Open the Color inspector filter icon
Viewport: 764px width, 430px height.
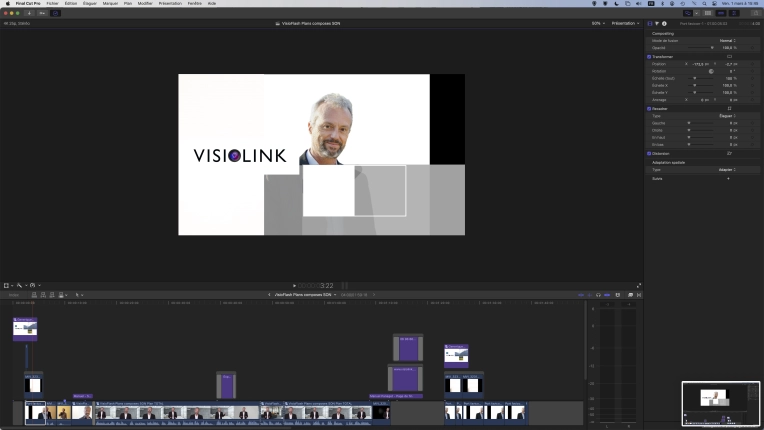657,23
